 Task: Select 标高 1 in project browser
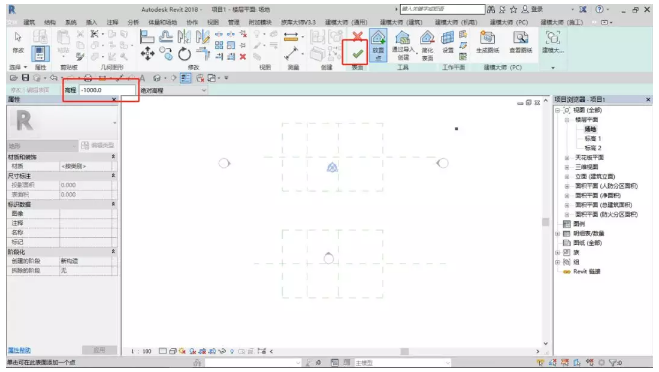(x=593, y=138)
